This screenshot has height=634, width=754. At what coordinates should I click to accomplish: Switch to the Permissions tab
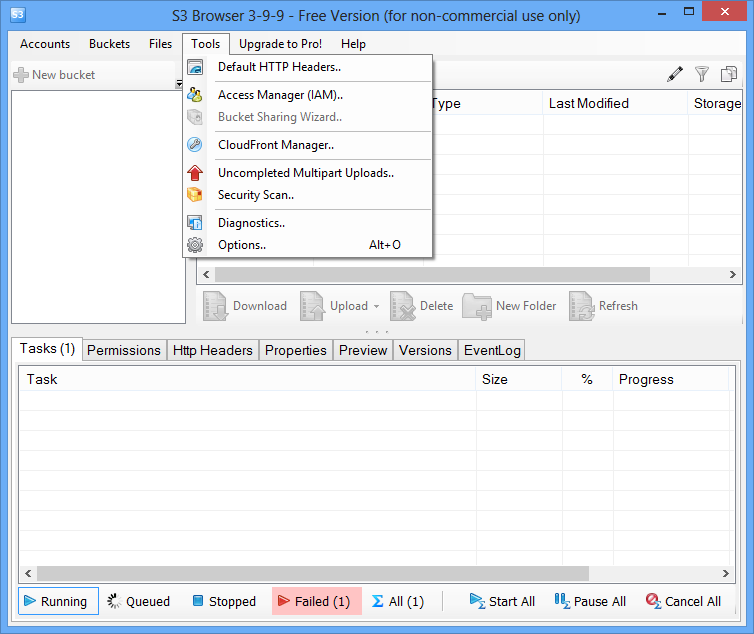124,350
